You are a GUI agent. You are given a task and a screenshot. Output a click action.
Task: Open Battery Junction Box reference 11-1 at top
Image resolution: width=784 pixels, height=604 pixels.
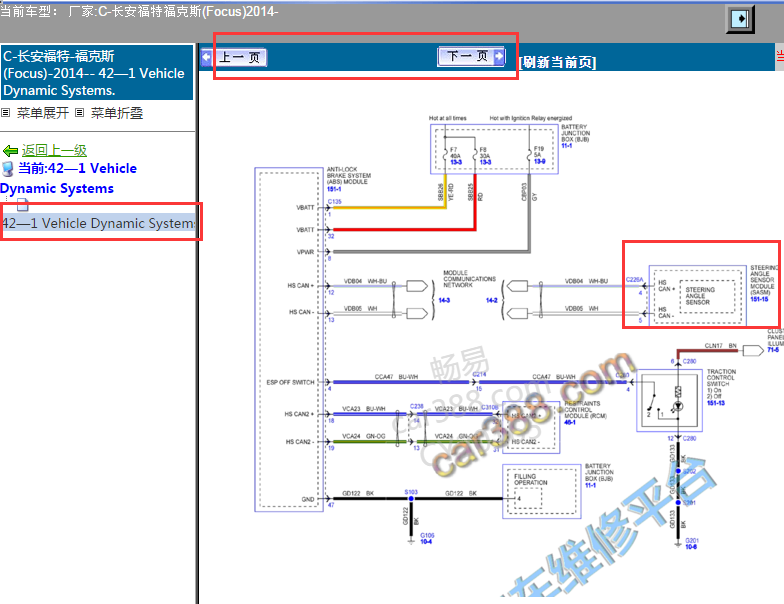pos(566,146)
